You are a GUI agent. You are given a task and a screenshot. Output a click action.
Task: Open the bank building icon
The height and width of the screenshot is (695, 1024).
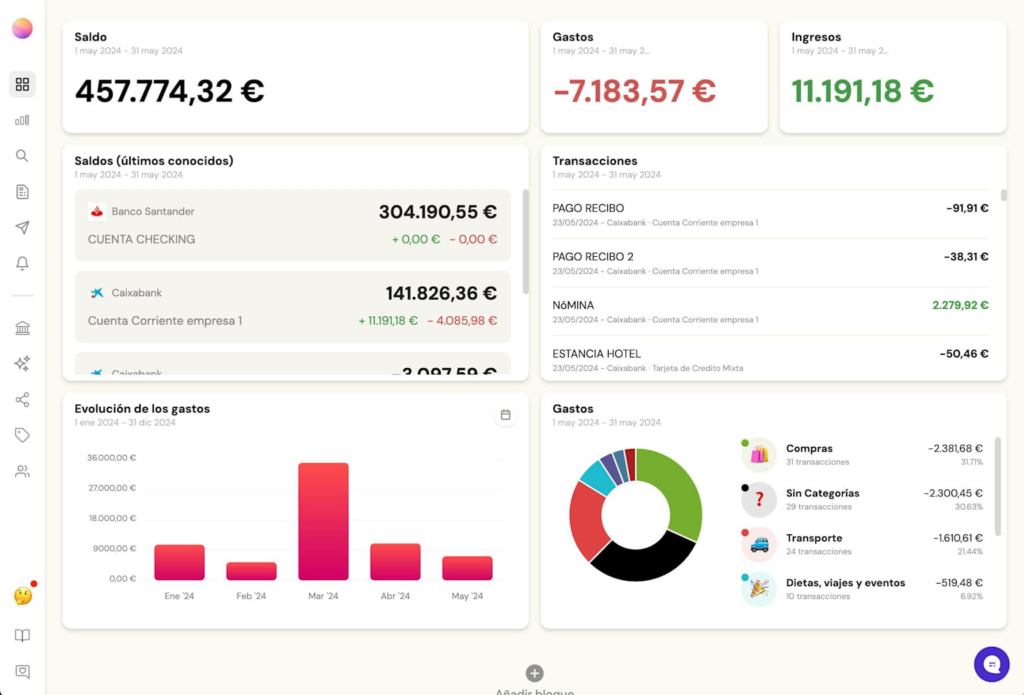22,328
